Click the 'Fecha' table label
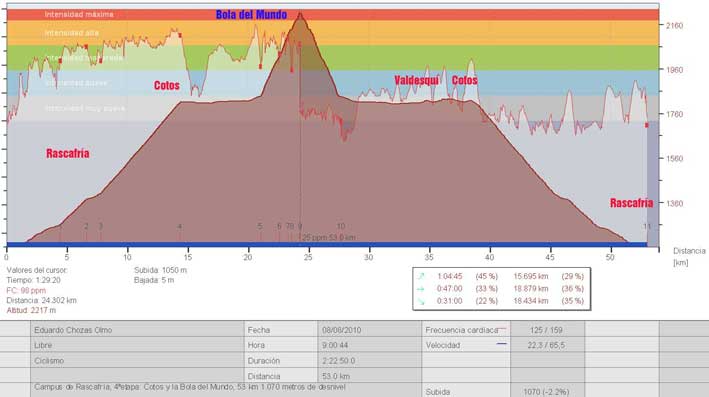This screenshot has height=397, width=709. click(x=259, y=330)
